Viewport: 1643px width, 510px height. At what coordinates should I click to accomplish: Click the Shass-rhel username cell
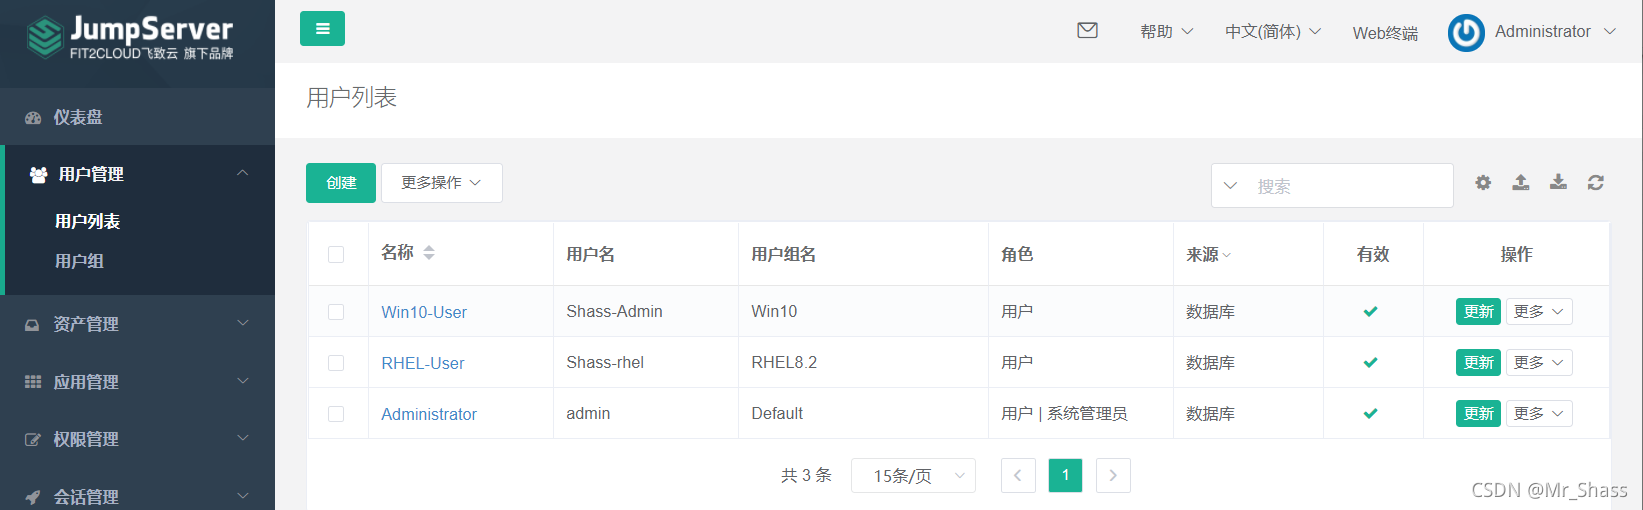coord(605,363)
